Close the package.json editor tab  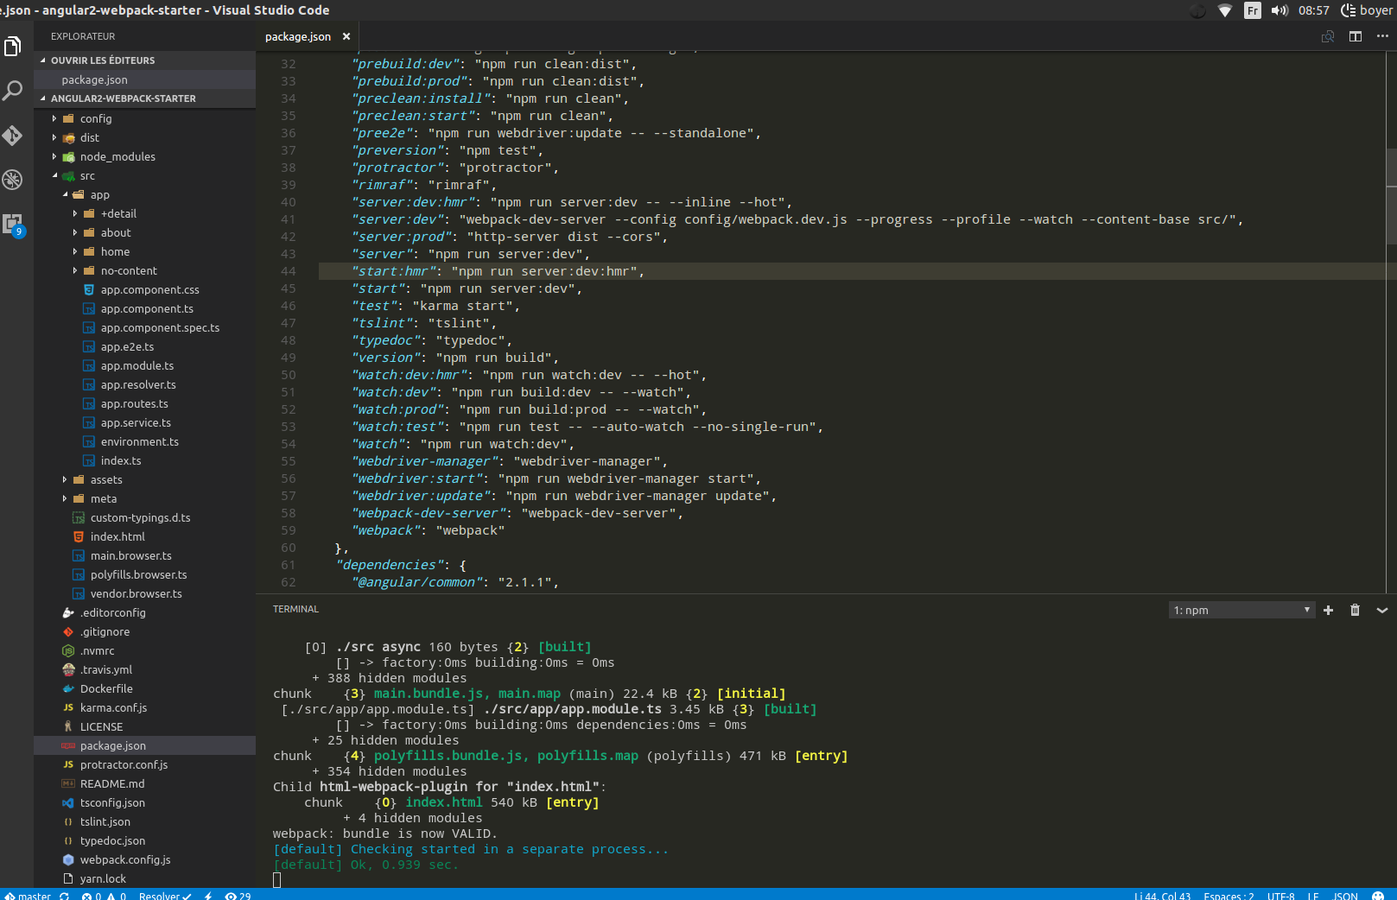pyautogui.click(x=346, y=36)
